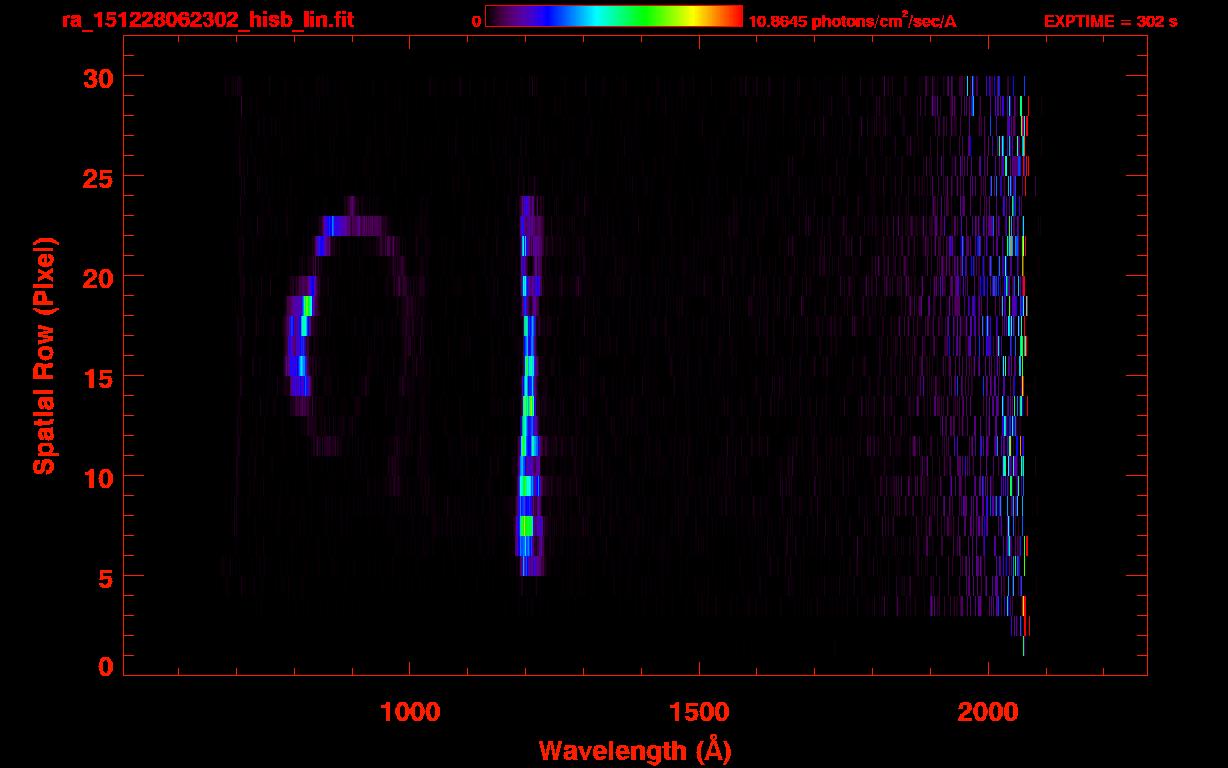Click the file name ra_151228062302_hisb_lin.fit

pos(206,20)
